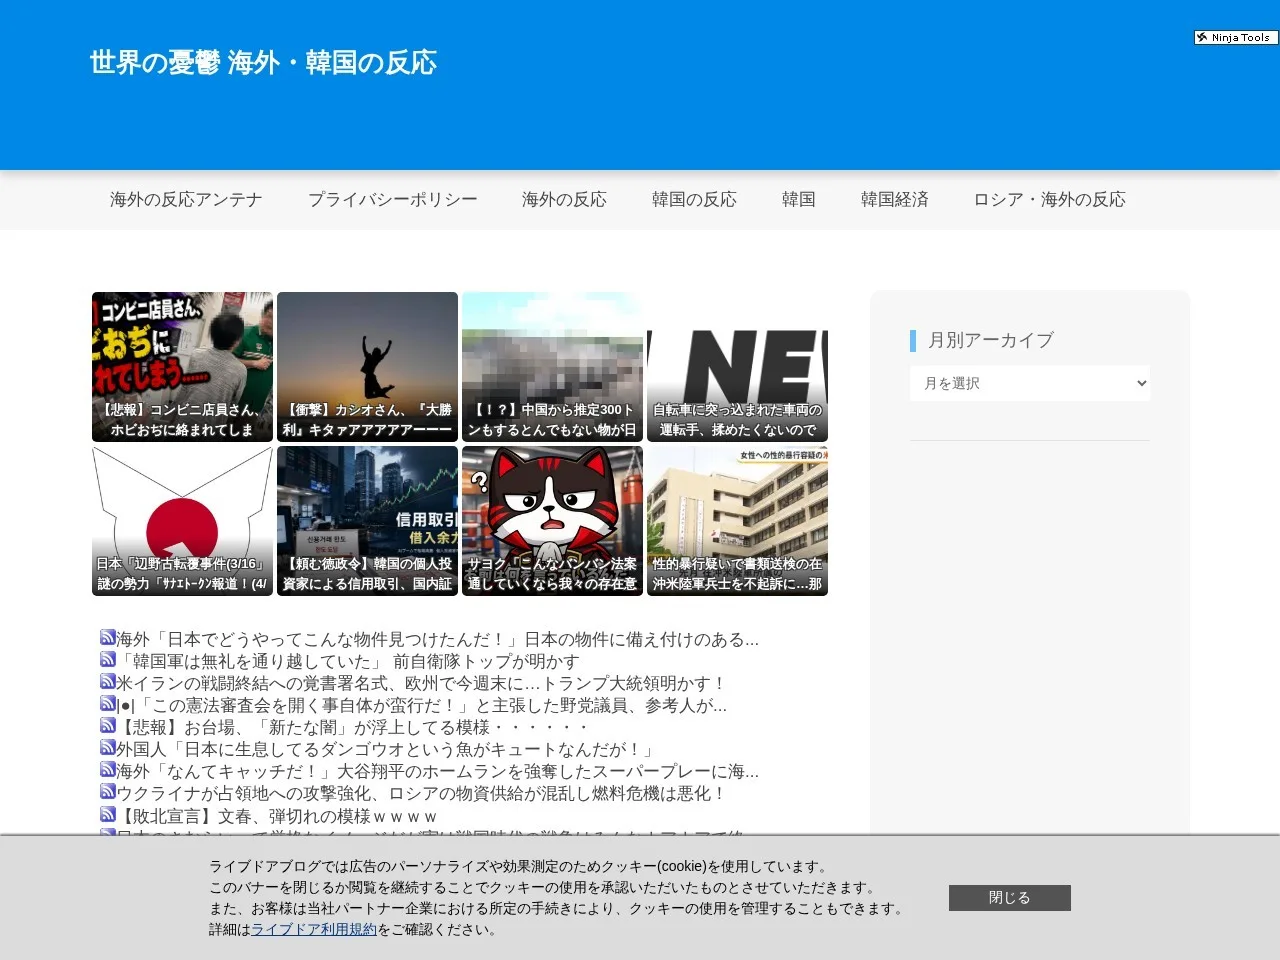Click RSS icon beside 海外「なんてキャッチだ headline
Image resolution: width=1280 pixels, height=960 pixels.
108,769
